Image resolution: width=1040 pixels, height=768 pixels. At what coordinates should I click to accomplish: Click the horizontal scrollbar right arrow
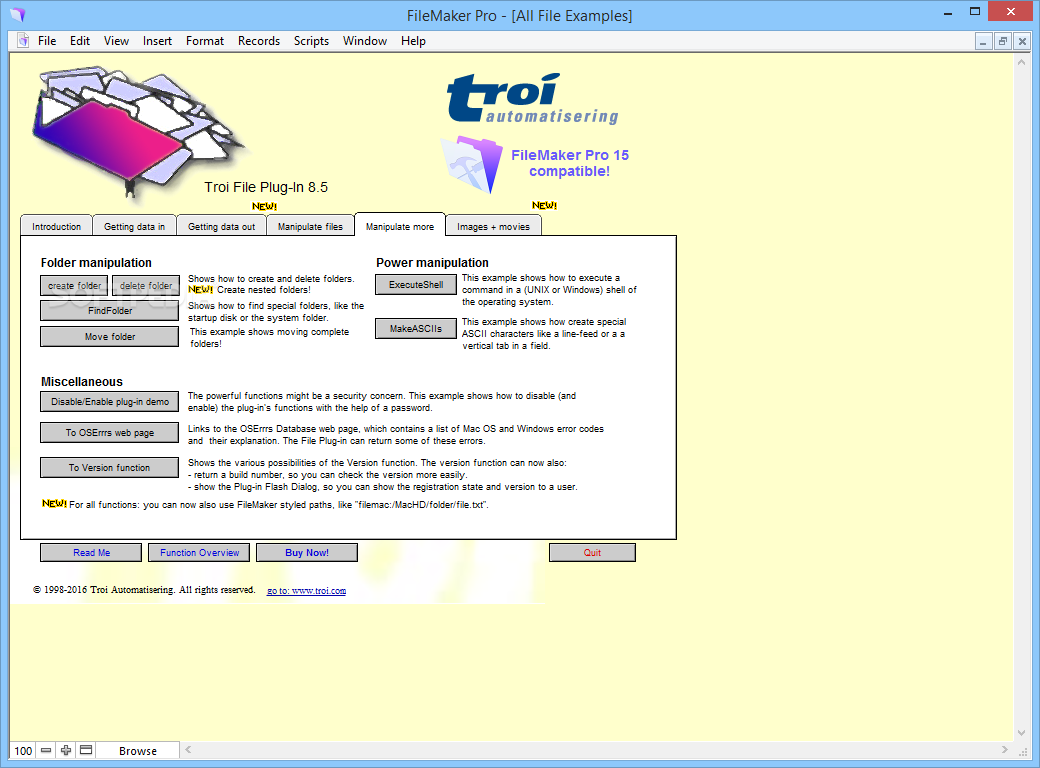tap(1004, 749)
